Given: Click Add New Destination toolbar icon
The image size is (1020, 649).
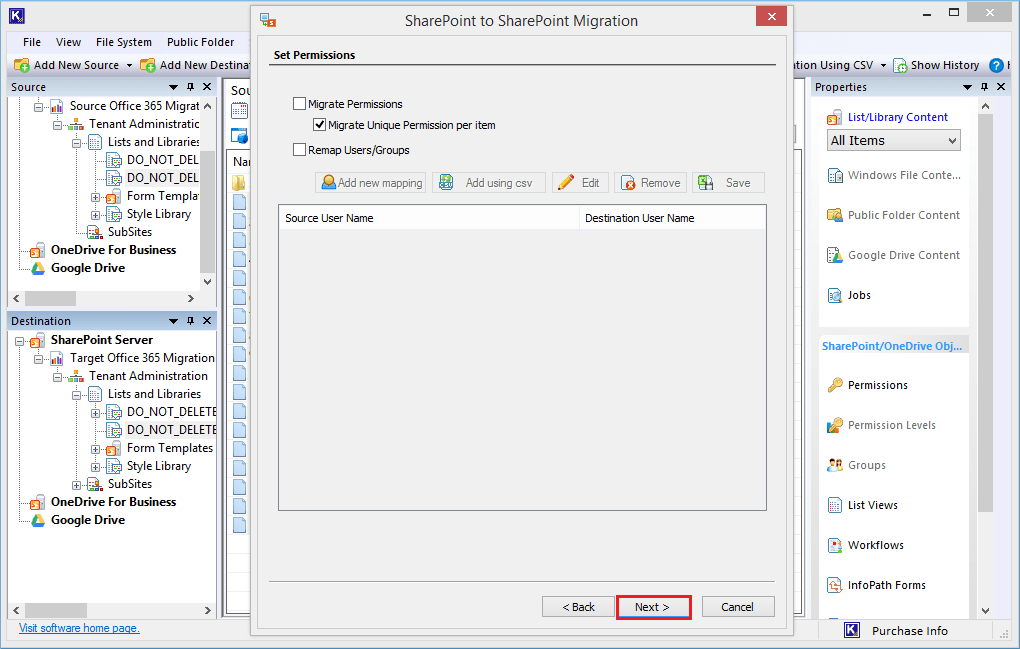Looking at the screenshot, I should point(148,65).
